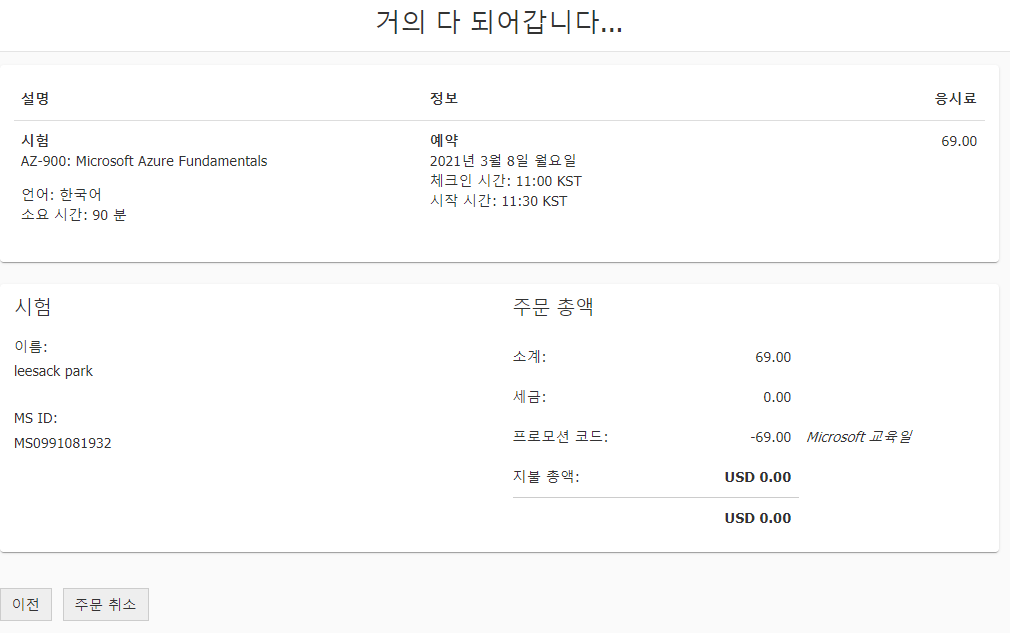
Task: Select the ID MS0991081932
Action: pyautogui.click(x=62, y=443)
